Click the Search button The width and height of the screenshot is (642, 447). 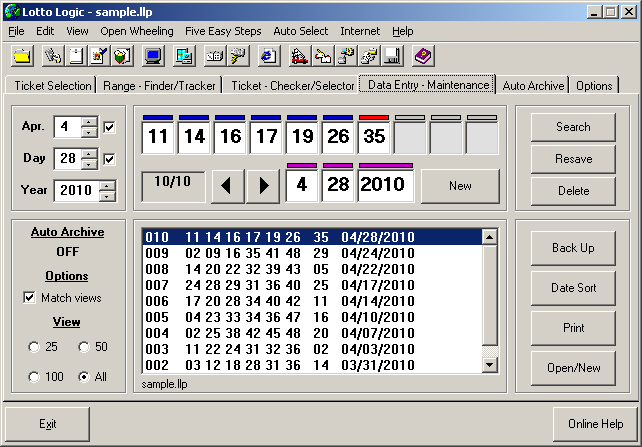[573, 127]
